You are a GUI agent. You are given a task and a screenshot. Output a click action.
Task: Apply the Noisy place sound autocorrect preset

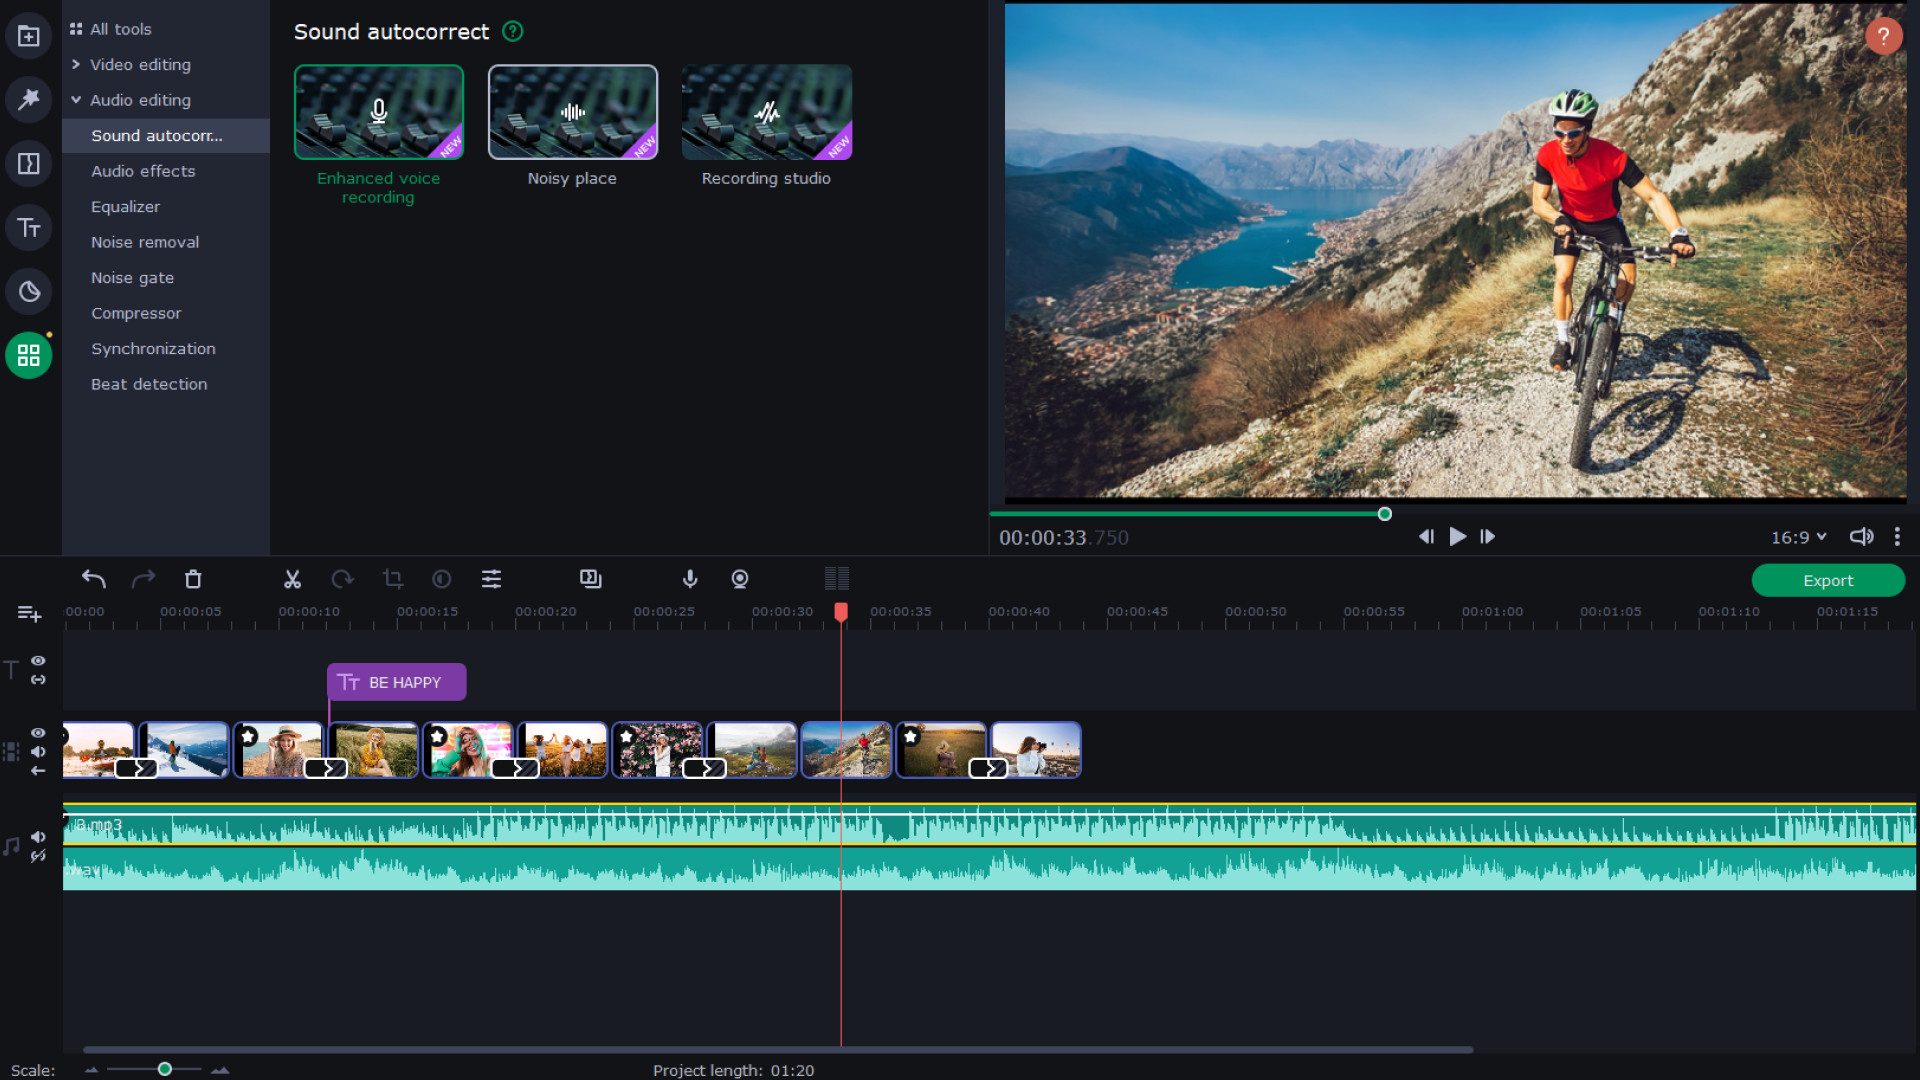coord(572,112)
